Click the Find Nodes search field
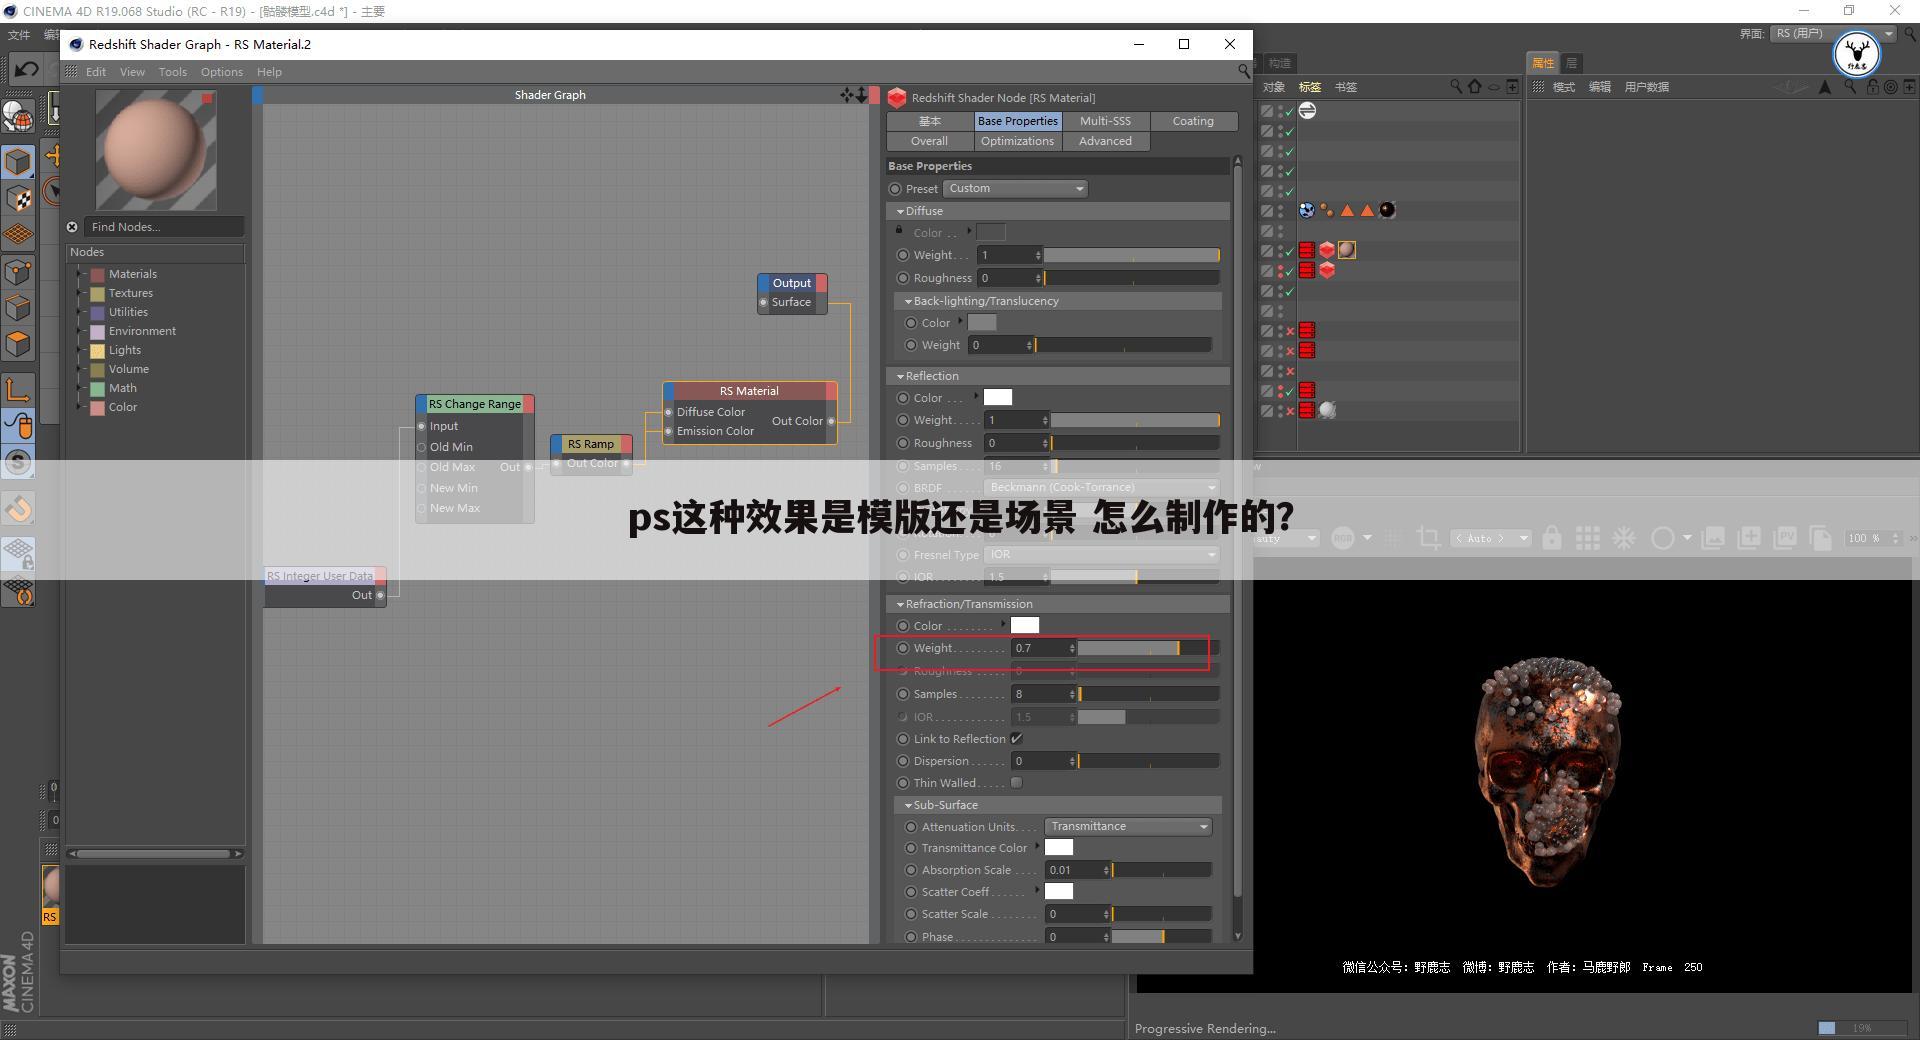Viewport: 1920px width, 1040px height. click(163, 227)
